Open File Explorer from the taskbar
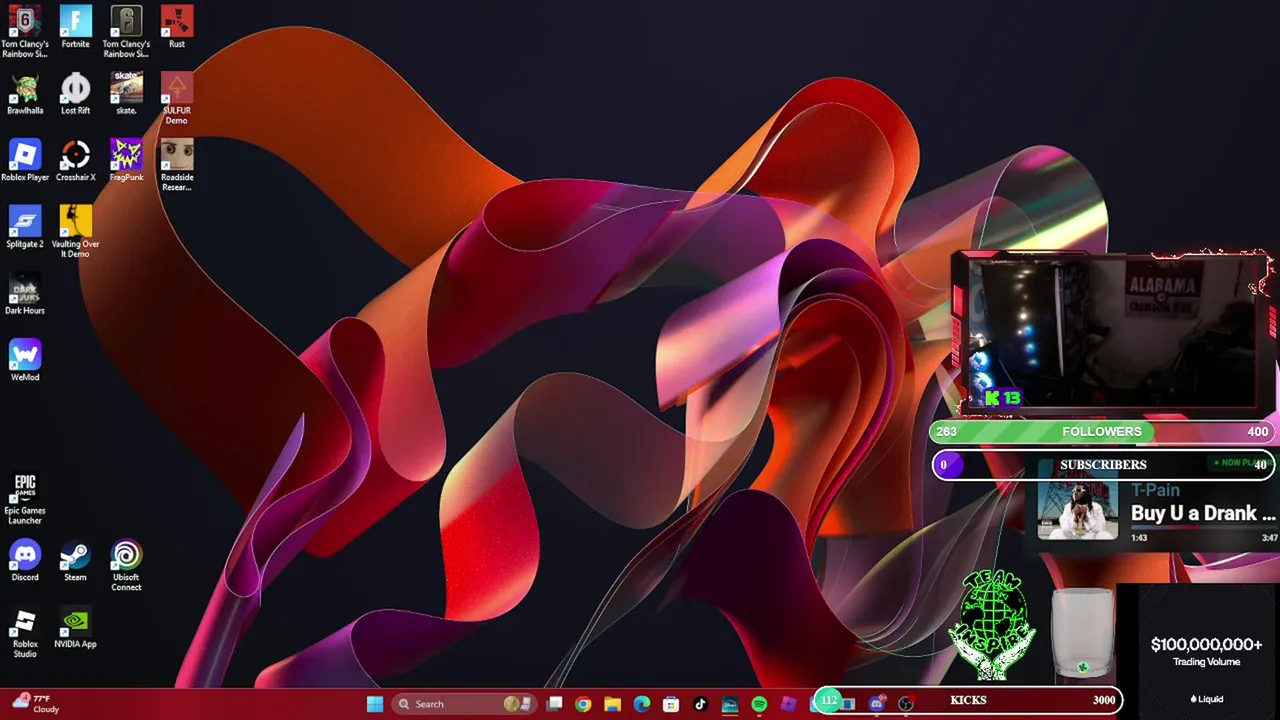The height and width of the screenshot is (720, 1280). tap(612, 704)
